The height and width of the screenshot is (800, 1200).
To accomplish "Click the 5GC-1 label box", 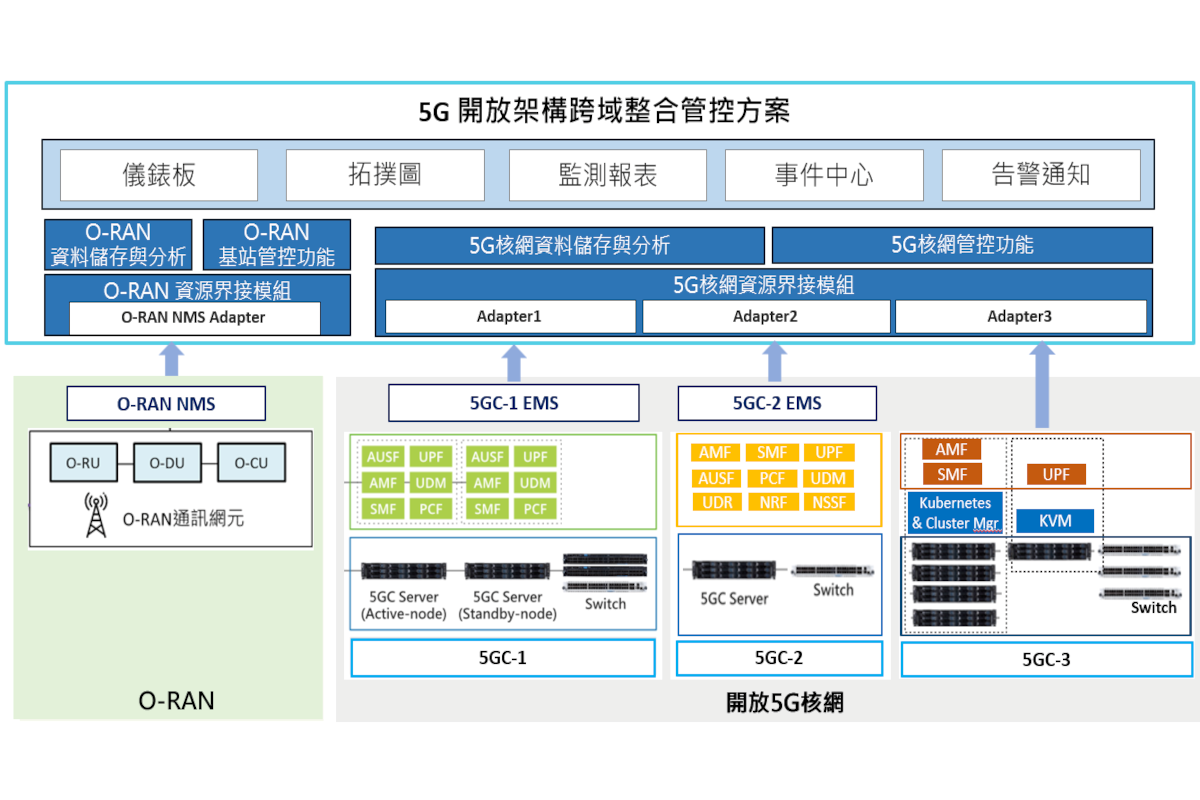I will point(503,658).
